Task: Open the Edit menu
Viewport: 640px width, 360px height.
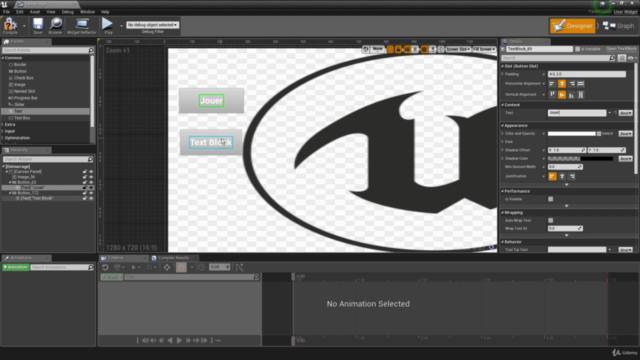Action: 20,12
